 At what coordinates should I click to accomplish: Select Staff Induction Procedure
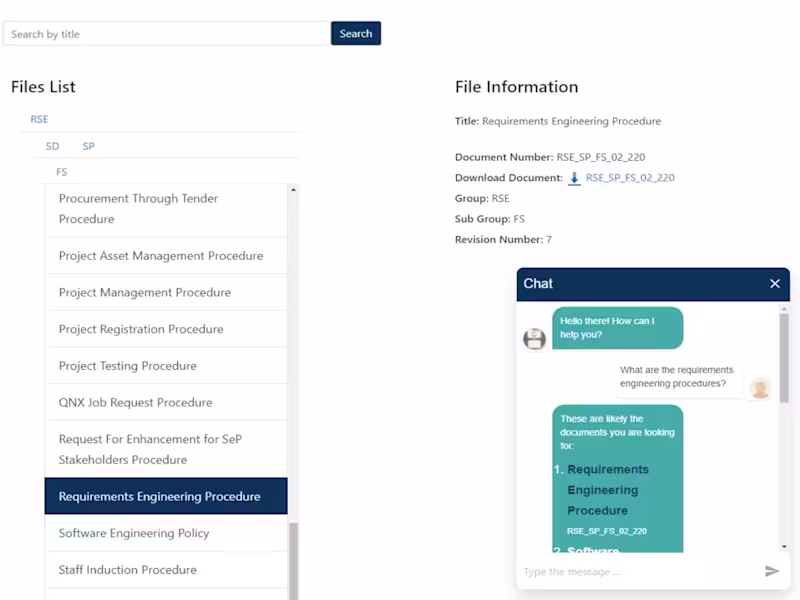click(166, 570)
